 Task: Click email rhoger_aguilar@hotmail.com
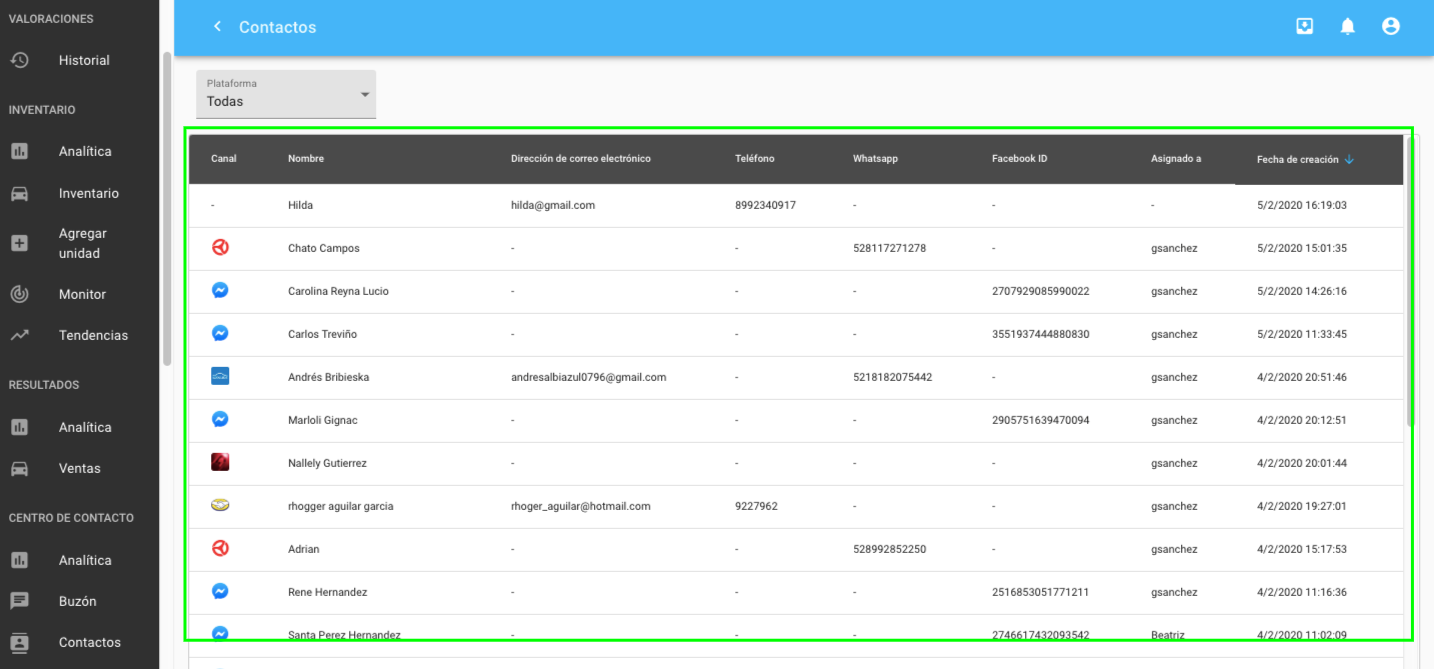pos(581,506)
